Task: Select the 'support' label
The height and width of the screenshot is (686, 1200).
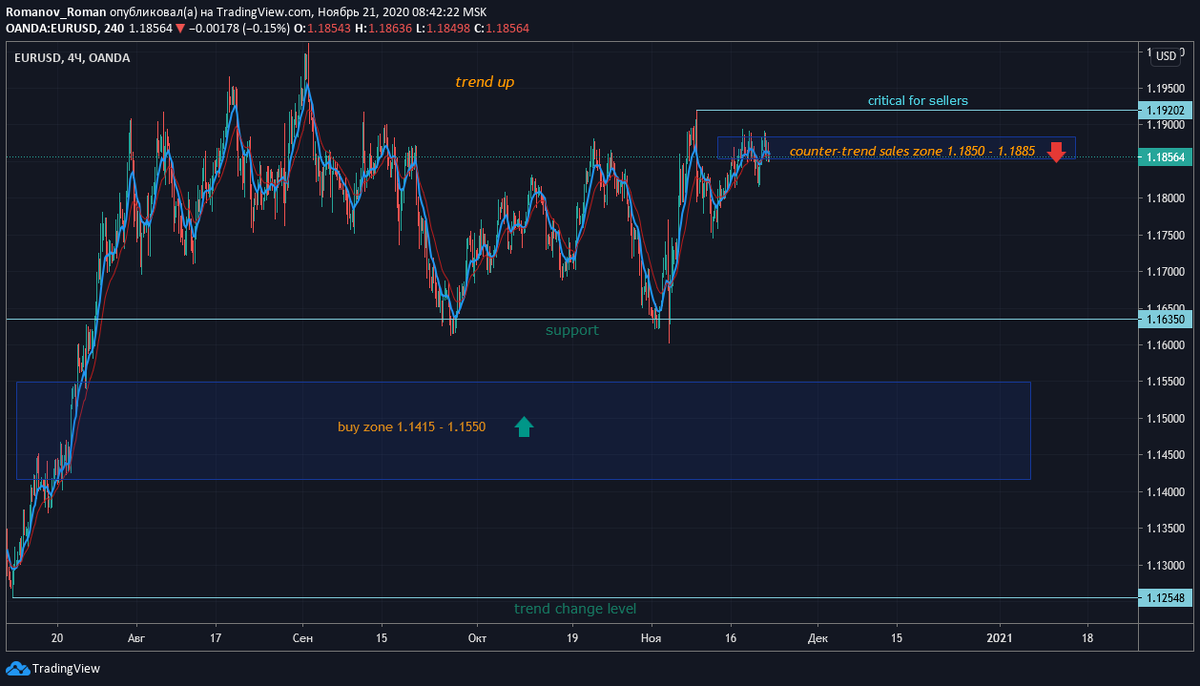Action: (x=572, y=329)
